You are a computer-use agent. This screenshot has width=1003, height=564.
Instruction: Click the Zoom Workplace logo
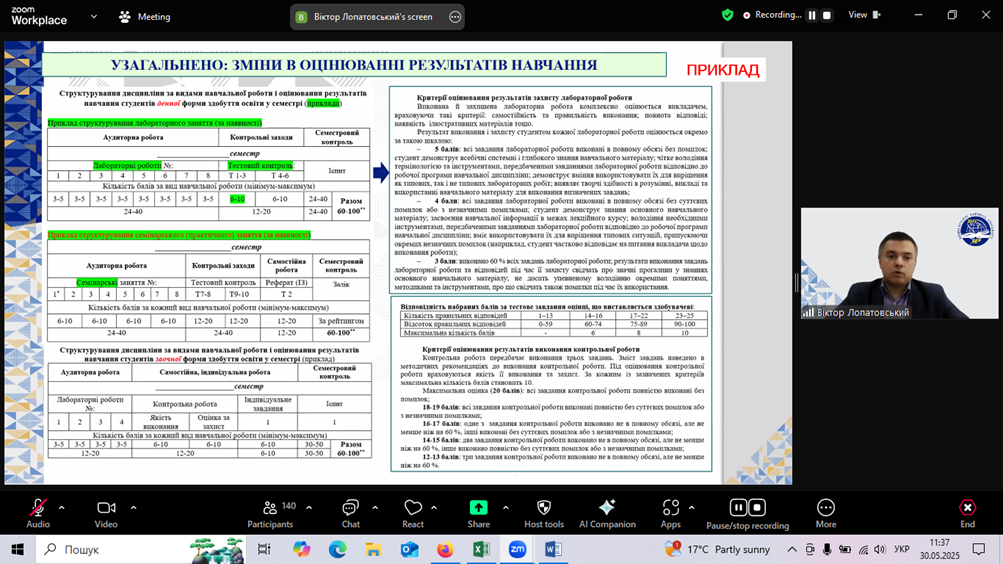(39, 16)
